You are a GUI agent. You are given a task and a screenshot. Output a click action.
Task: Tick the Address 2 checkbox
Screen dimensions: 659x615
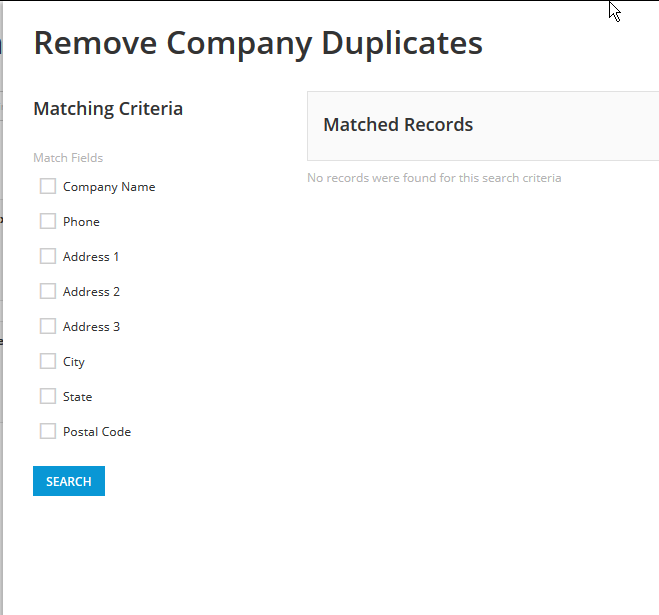(x=47, y=291)
